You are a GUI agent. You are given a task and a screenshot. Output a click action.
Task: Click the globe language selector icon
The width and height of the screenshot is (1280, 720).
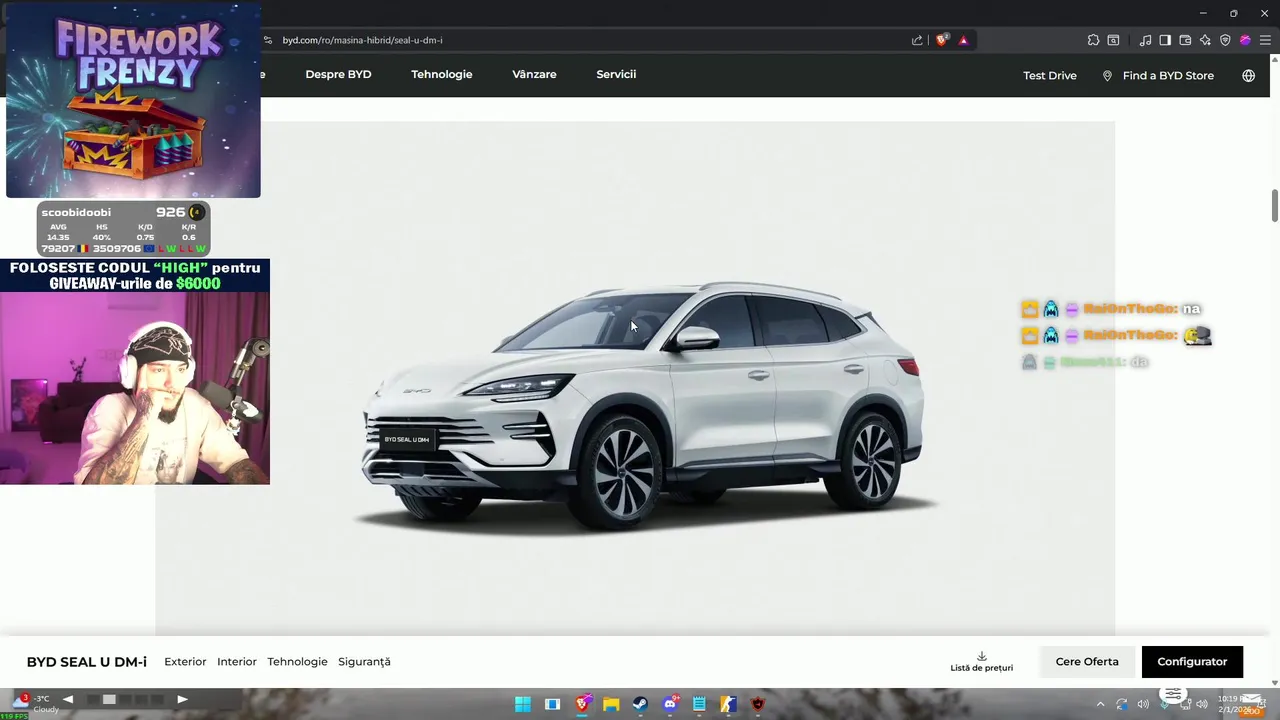pyautogui.click(x=1248, y=75)
